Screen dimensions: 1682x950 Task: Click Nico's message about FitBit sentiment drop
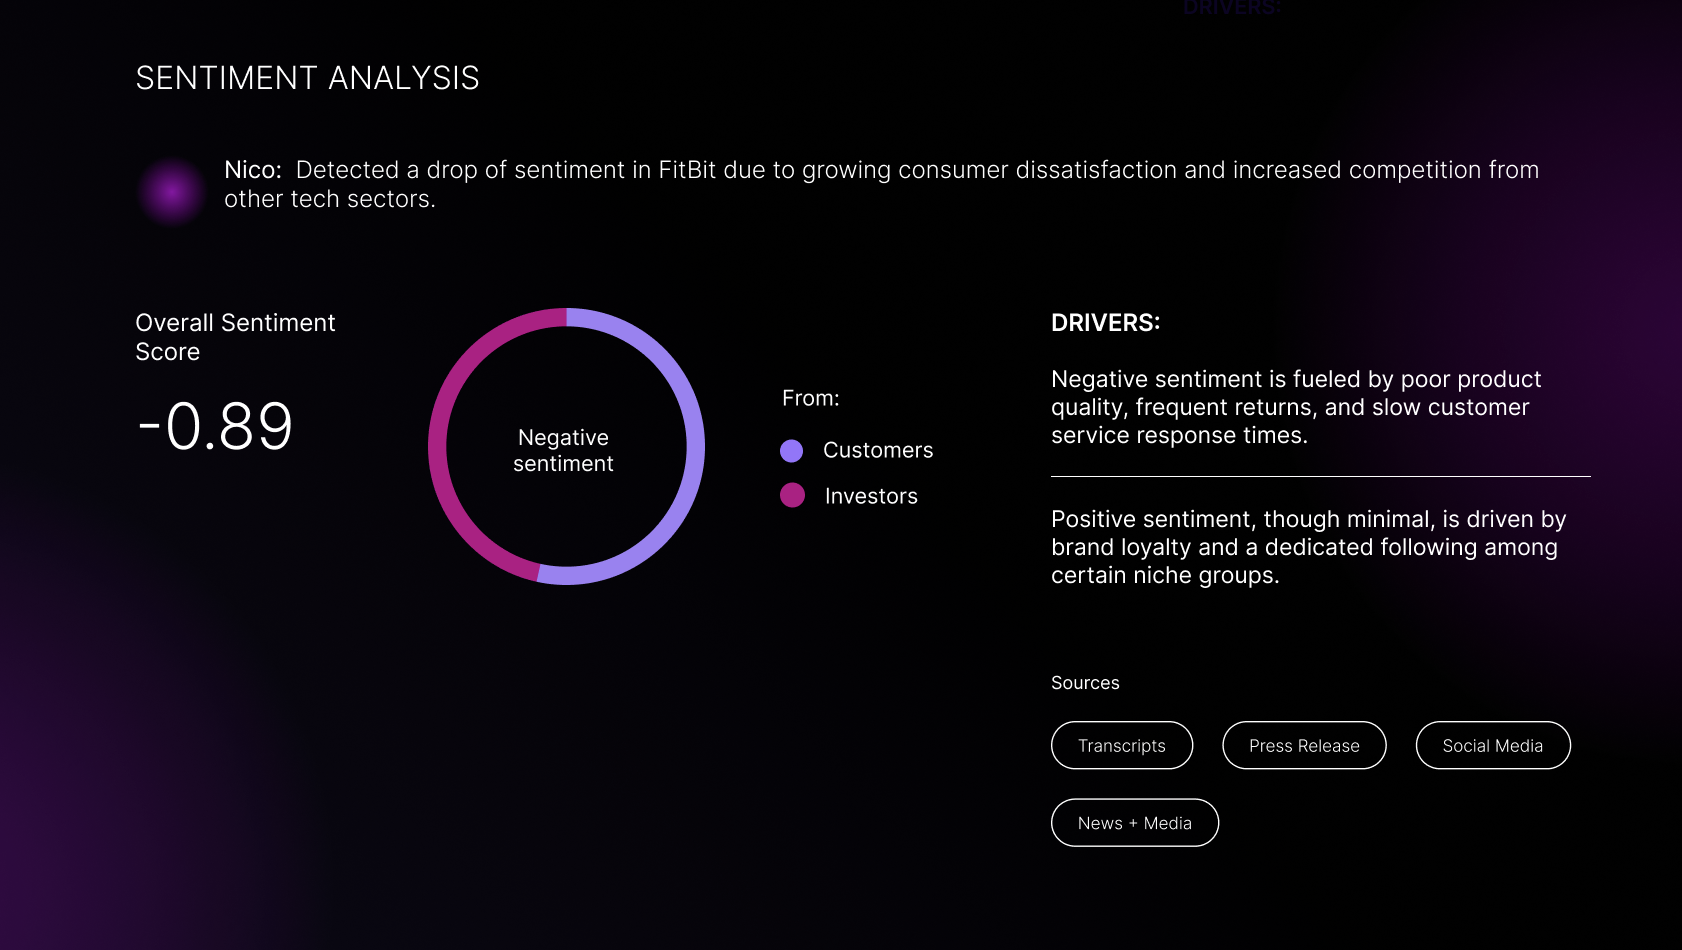[881, 184]
